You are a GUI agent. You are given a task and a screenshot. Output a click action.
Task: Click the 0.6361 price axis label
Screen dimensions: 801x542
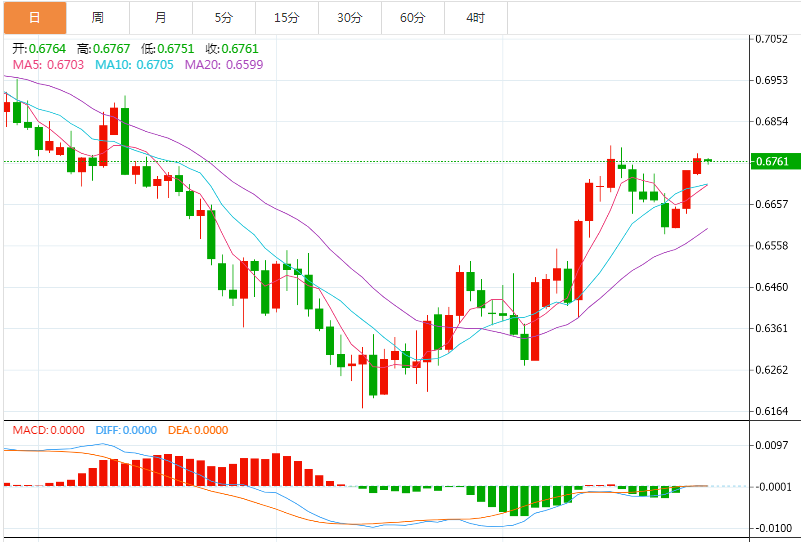tap(772, 328)
